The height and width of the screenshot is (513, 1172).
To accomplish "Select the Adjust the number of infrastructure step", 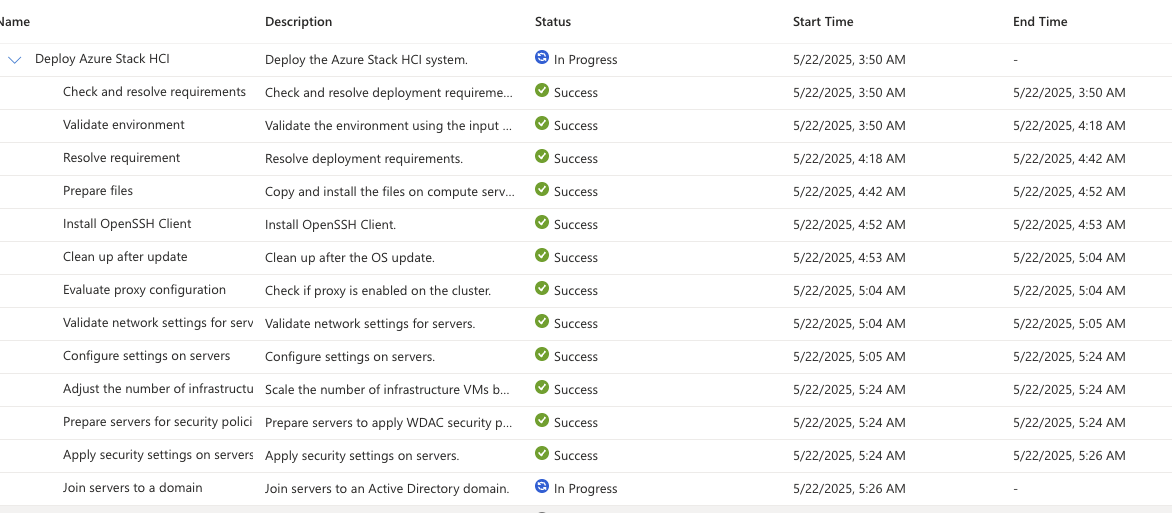I will click(158, 389).
